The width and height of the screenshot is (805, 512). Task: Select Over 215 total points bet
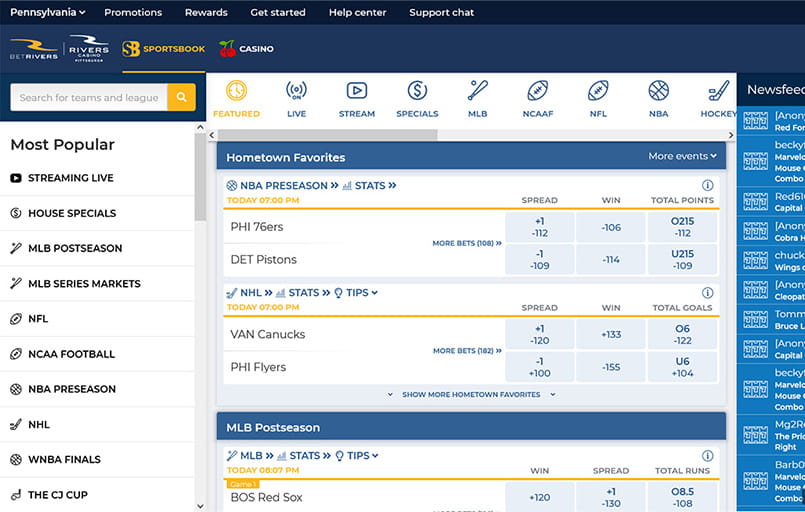coord(682,227)
